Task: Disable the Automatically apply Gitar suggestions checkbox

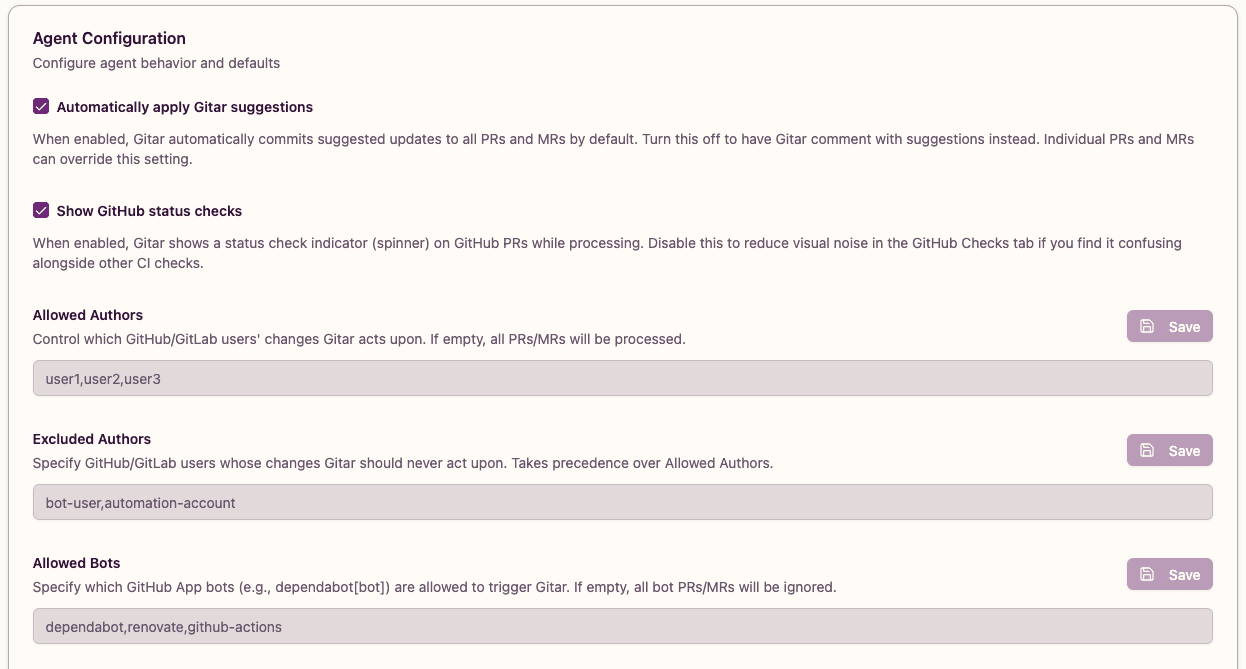Action: [41, 106]
